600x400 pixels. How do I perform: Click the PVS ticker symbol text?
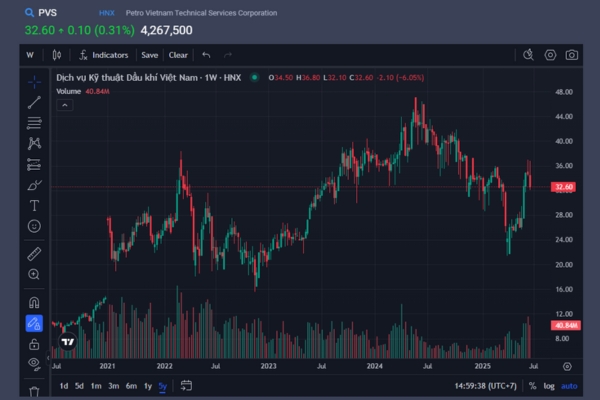(47, 13)
